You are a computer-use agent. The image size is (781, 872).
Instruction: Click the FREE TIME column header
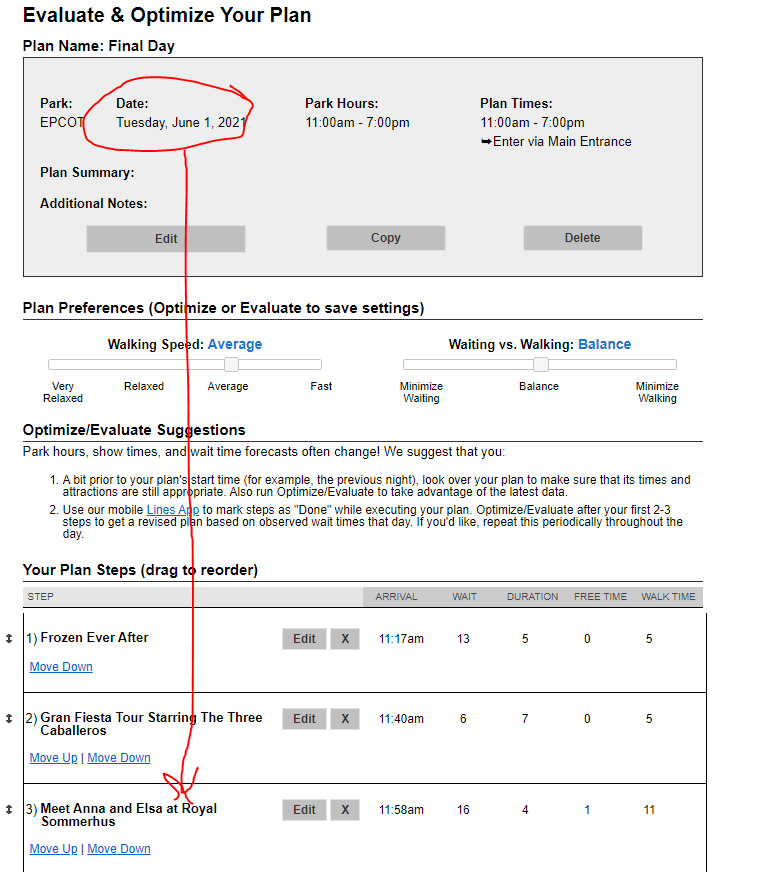tap(600, 597)
